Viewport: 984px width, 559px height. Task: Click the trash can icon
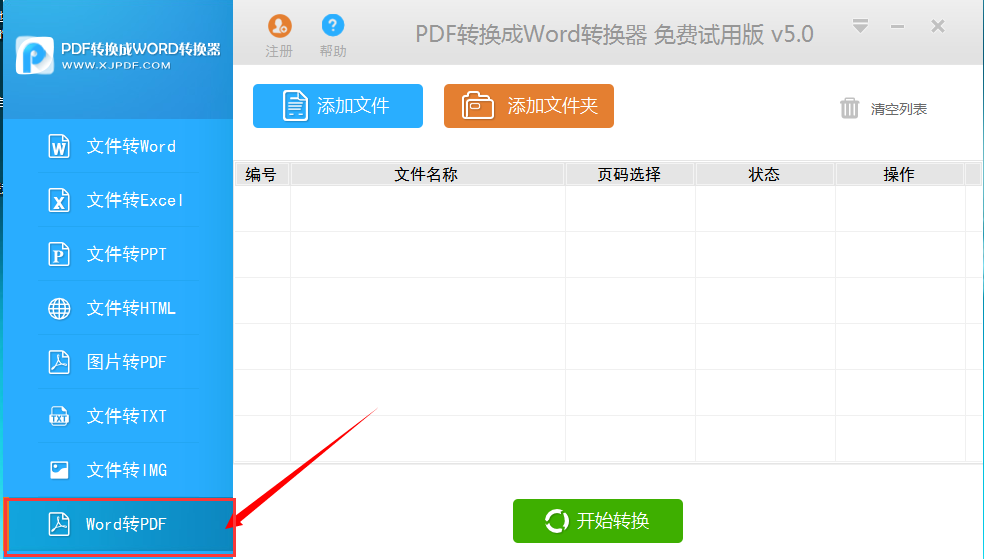[x=849, y=108]
